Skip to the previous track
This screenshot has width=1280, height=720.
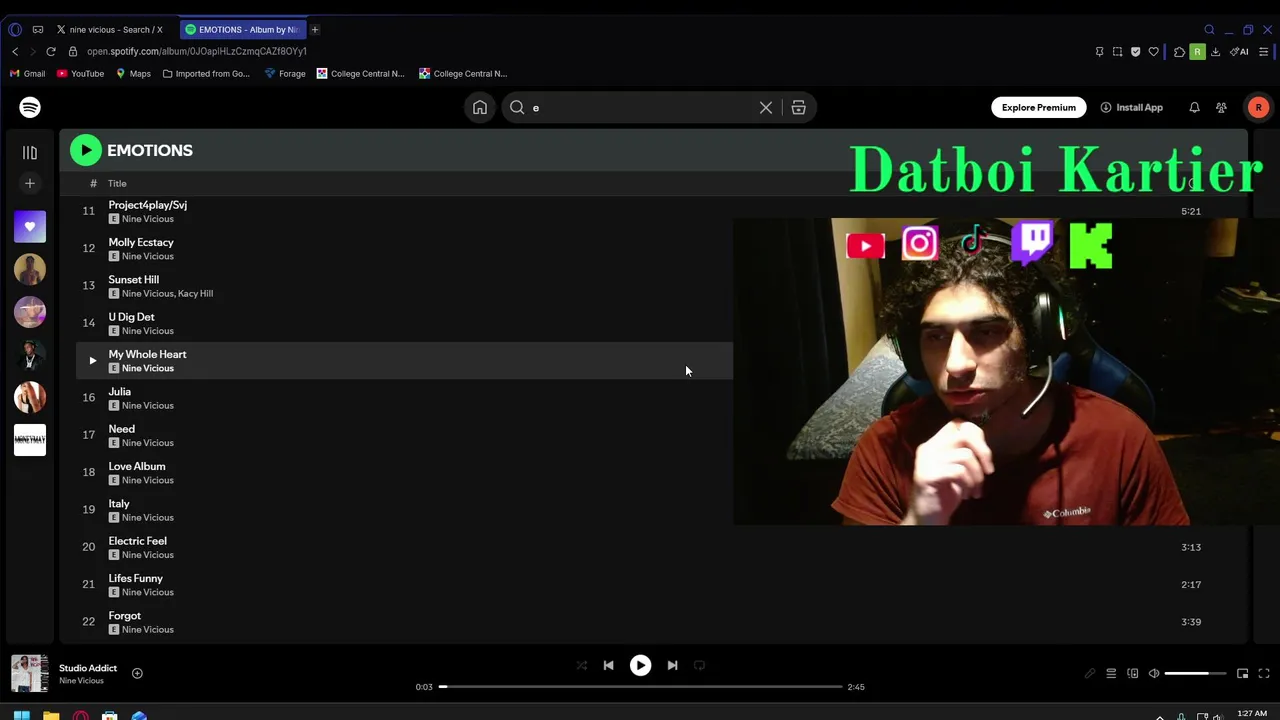[x=608, y=665]
